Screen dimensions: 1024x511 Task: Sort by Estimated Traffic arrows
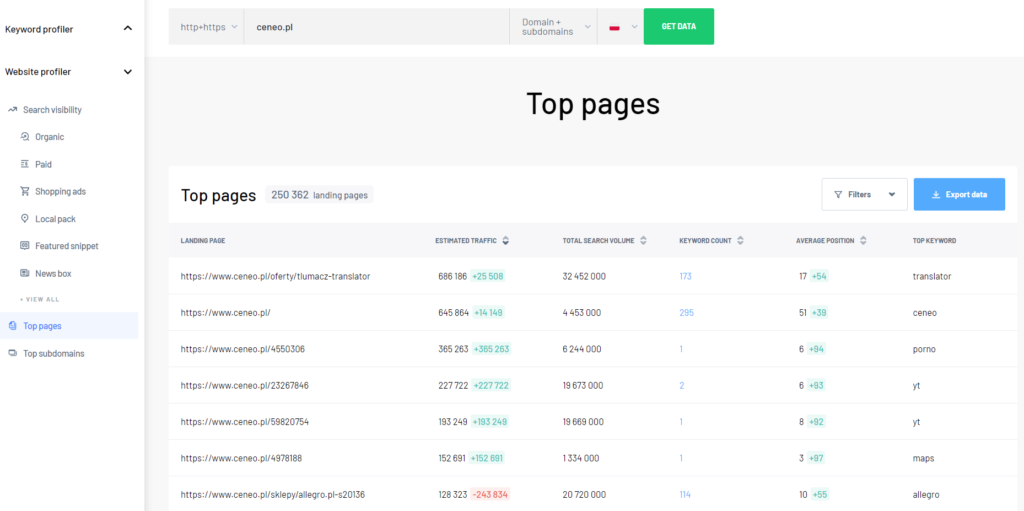point(505,240)
